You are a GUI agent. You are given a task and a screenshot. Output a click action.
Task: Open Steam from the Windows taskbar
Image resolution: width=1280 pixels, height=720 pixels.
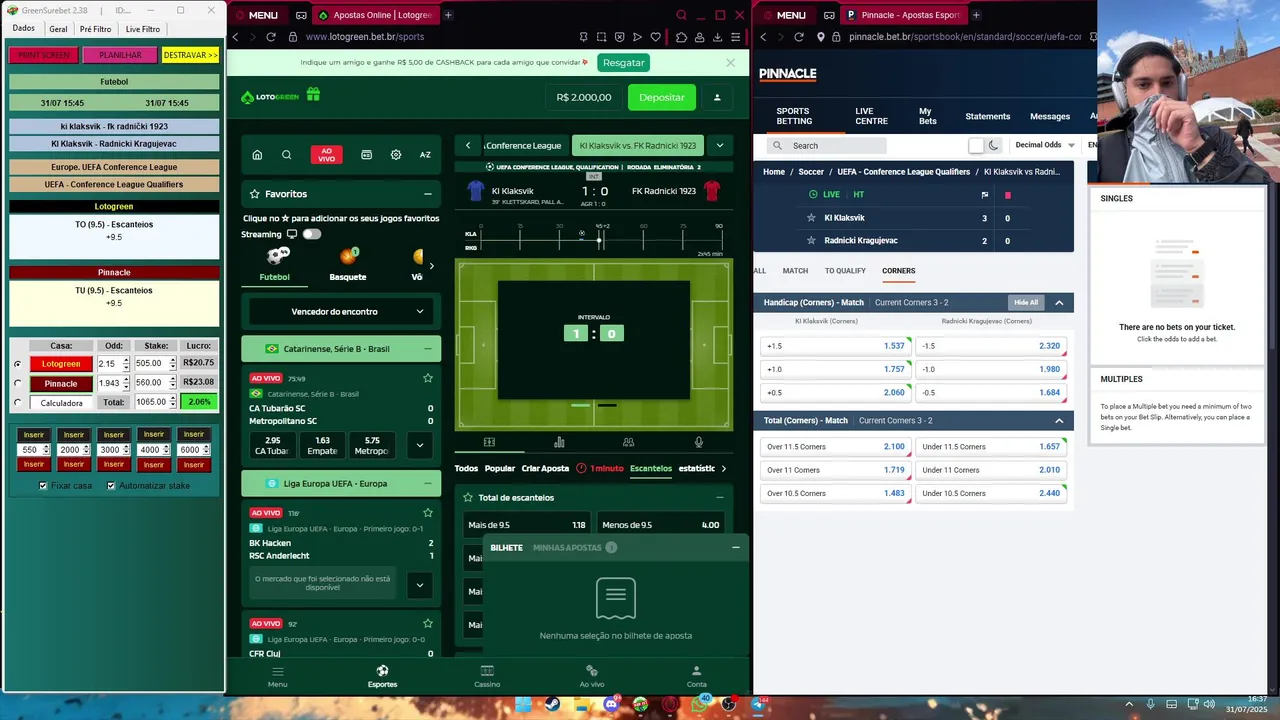pos(552,704)
